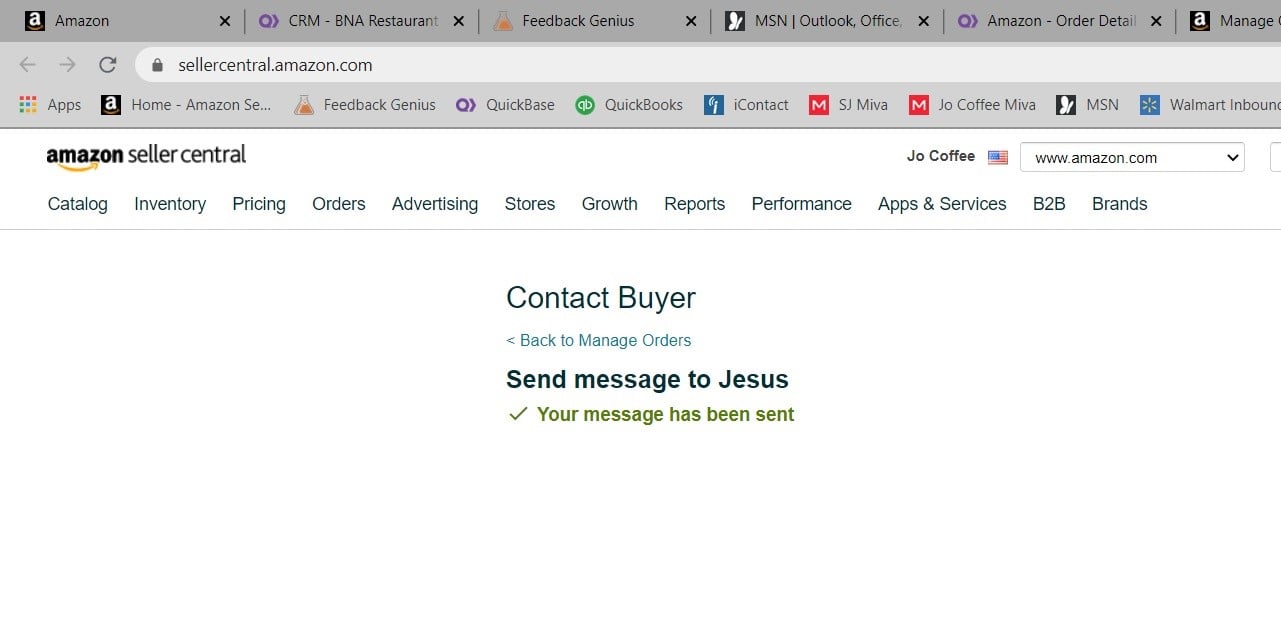
Task: Click the Back to Manage Orders link
Action: pyautogui.click(x=599, y=341)
